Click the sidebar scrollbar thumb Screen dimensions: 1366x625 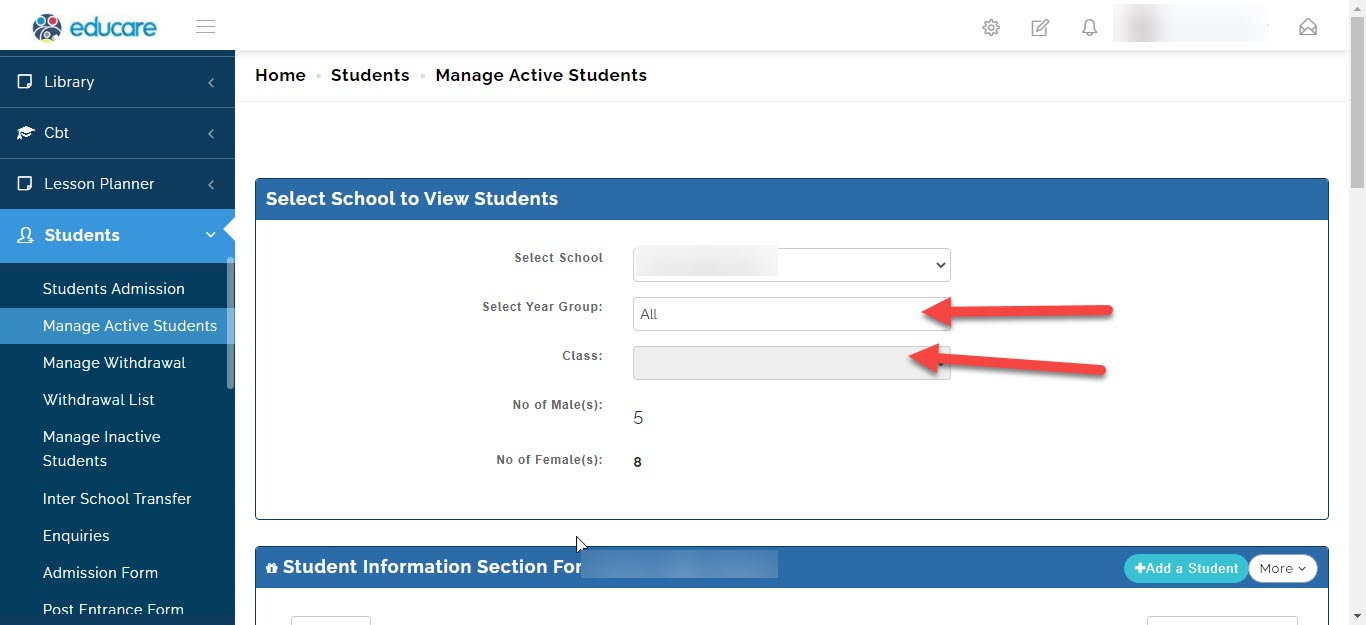point(230,323)
